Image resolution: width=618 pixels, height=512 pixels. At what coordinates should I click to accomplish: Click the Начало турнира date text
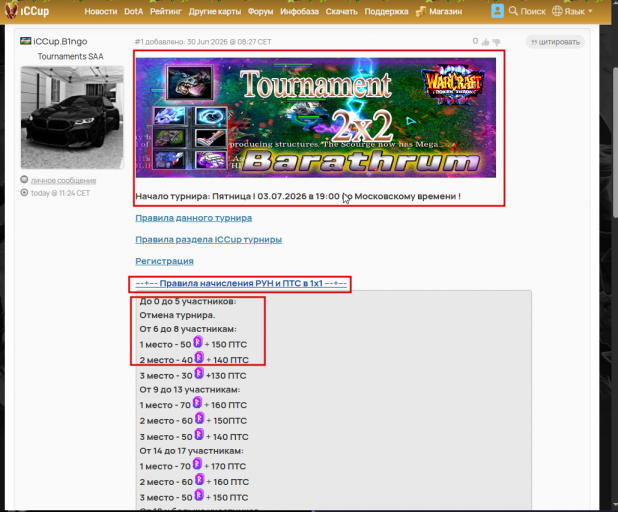(298, 196)
